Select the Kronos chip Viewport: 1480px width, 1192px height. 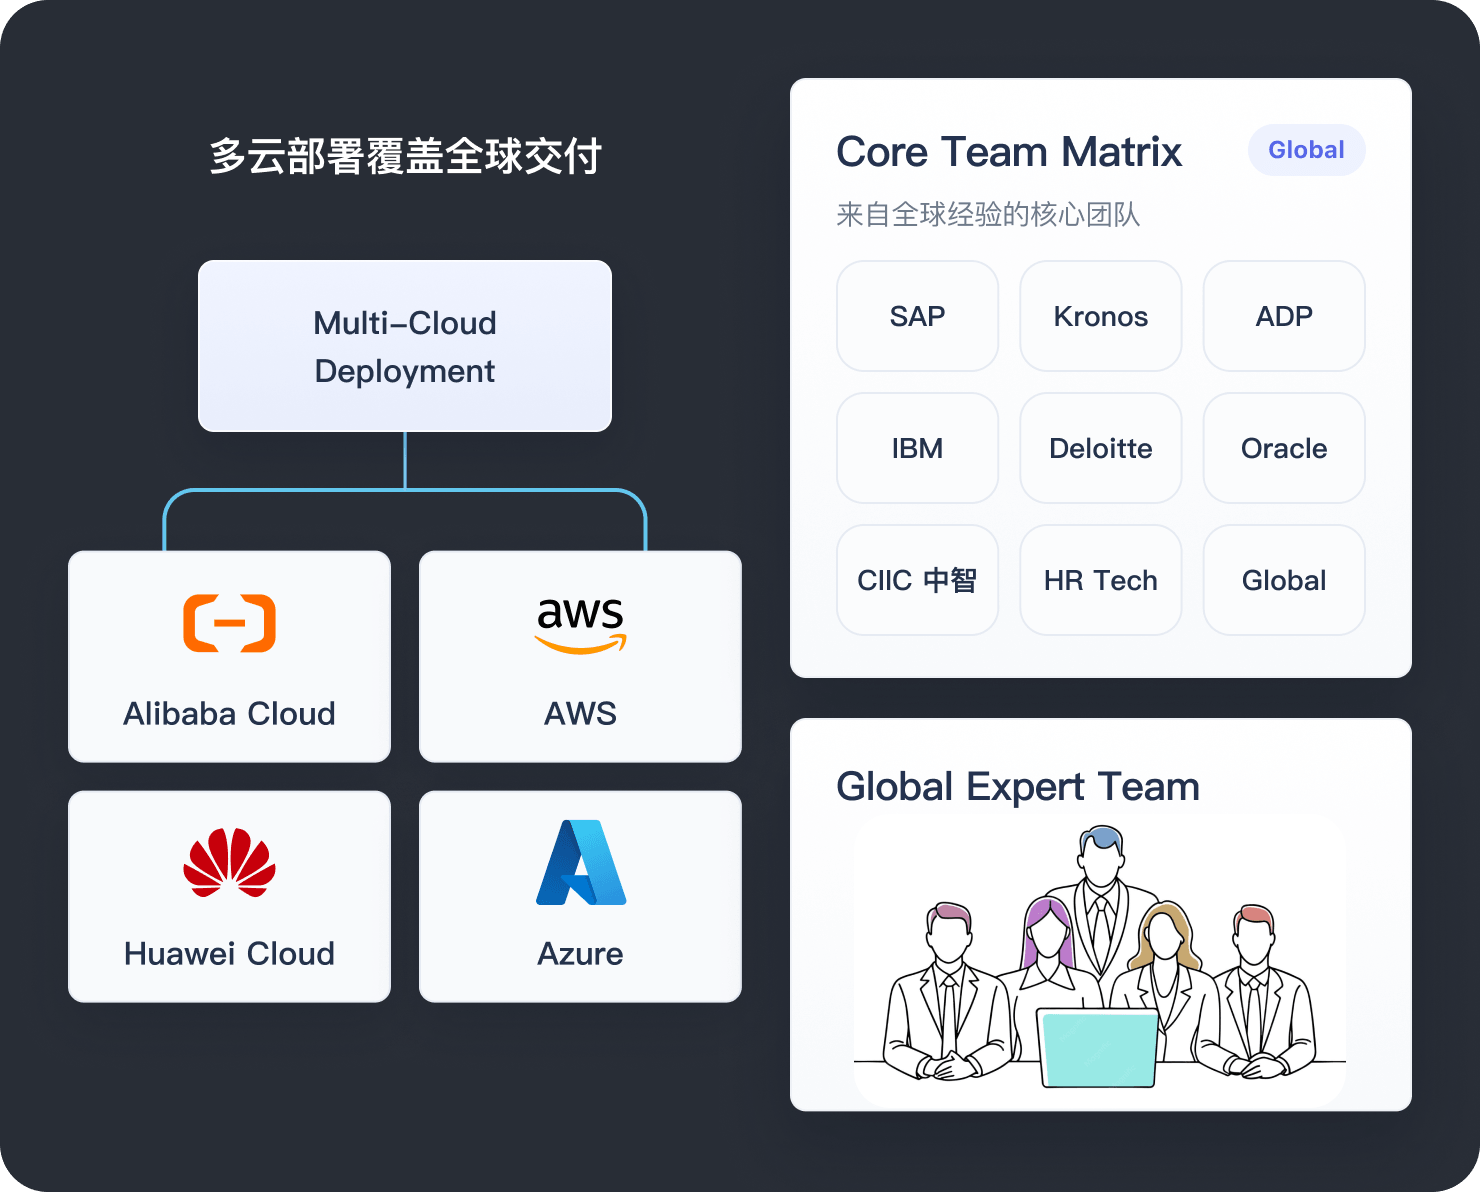point(1100,316)
